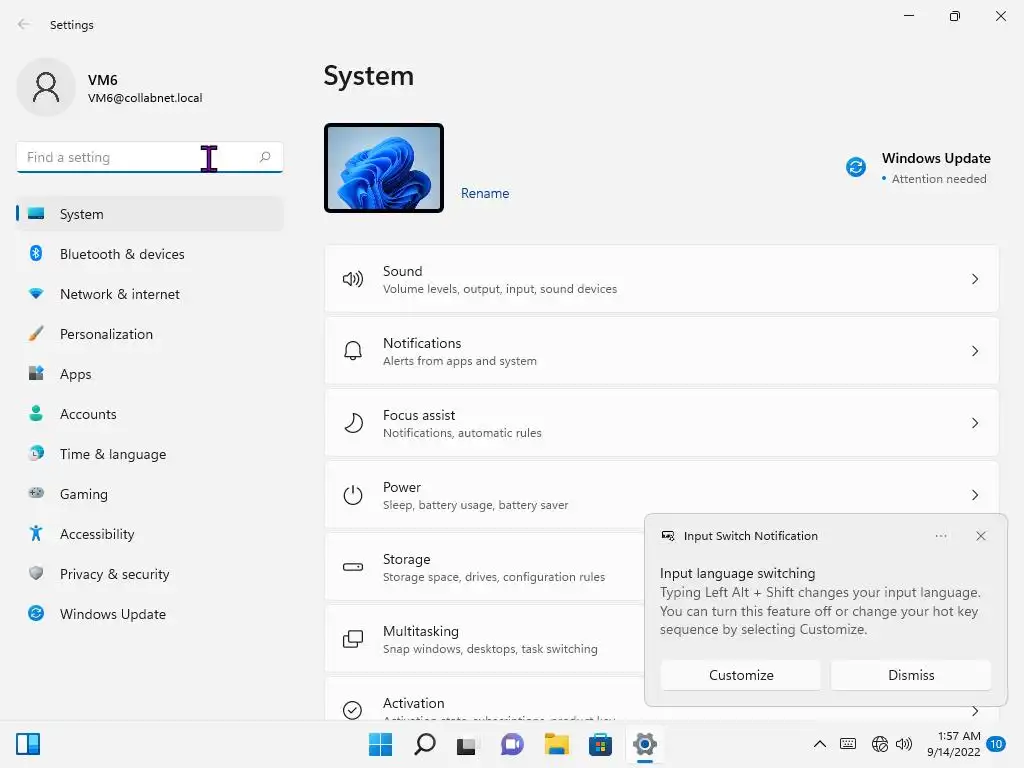Open notification options three-dots menu

tap(940, 536)
